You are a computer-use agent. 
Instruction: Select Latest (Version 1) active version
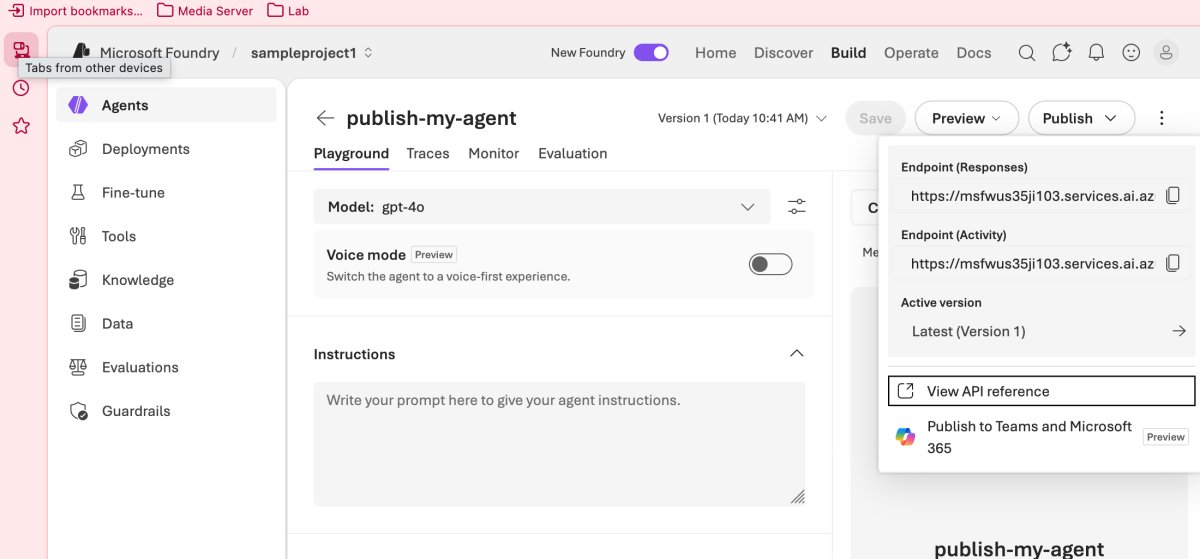(1041, 331)
